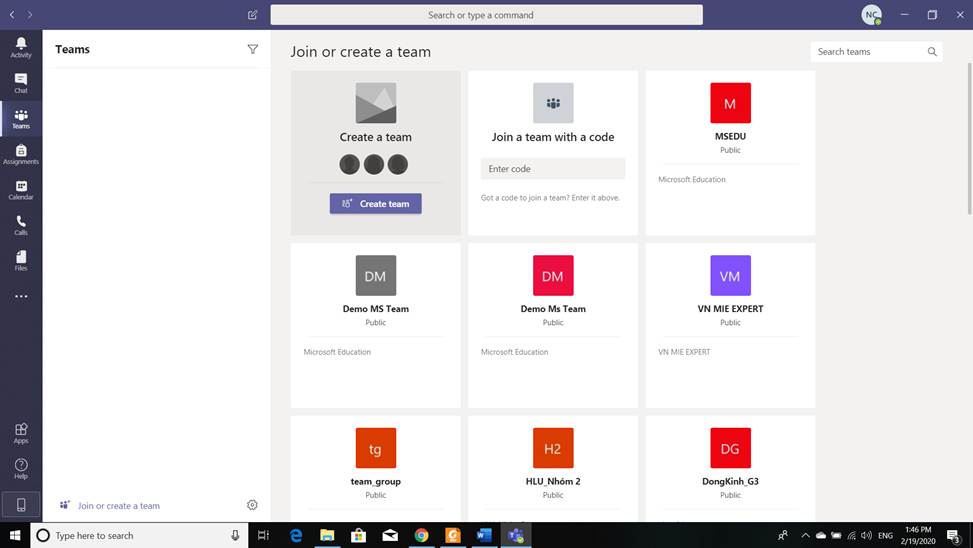Click the Create team button

(375, 203)
